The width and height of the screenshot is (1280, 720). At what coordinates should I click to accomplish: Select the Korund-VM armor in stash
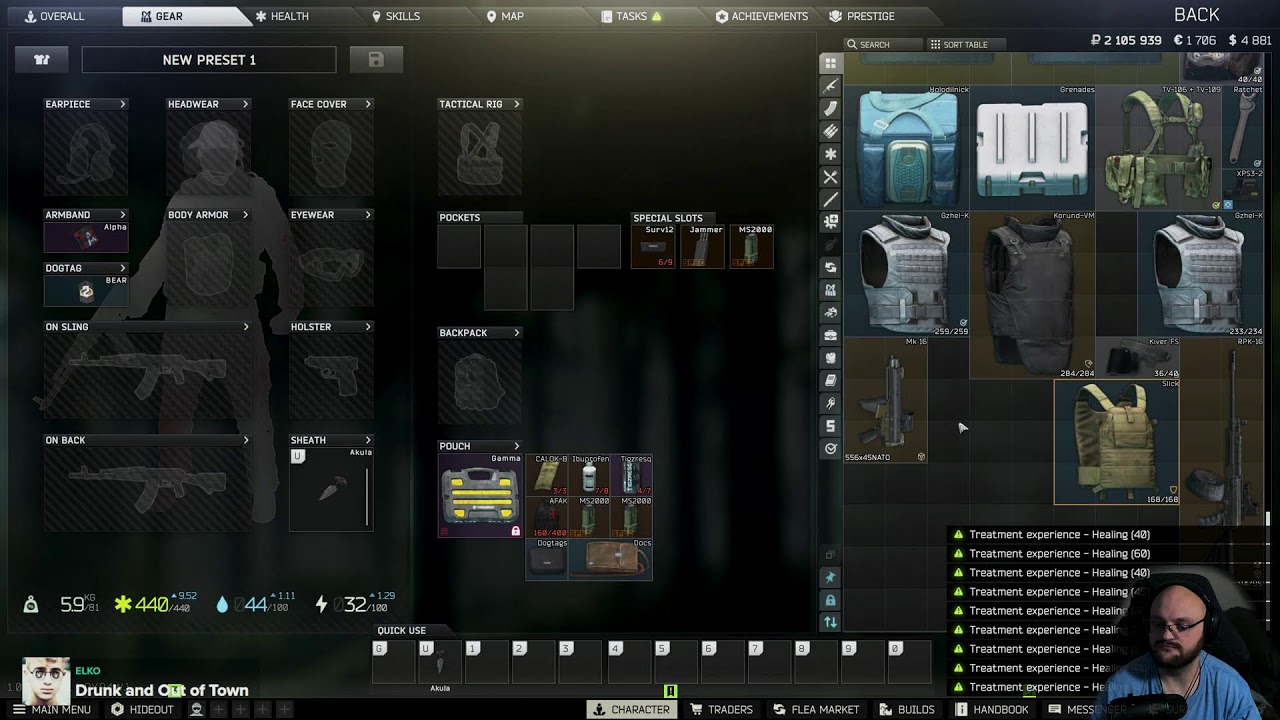[x=1033, y=295]
